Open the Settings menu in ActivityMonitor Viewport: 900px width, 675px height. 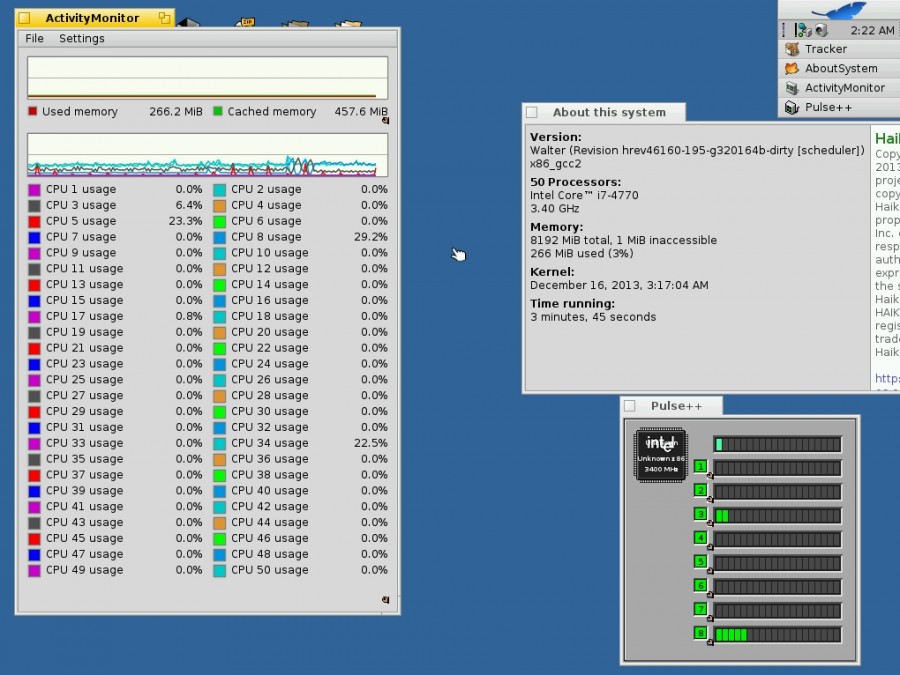(81, 38)
